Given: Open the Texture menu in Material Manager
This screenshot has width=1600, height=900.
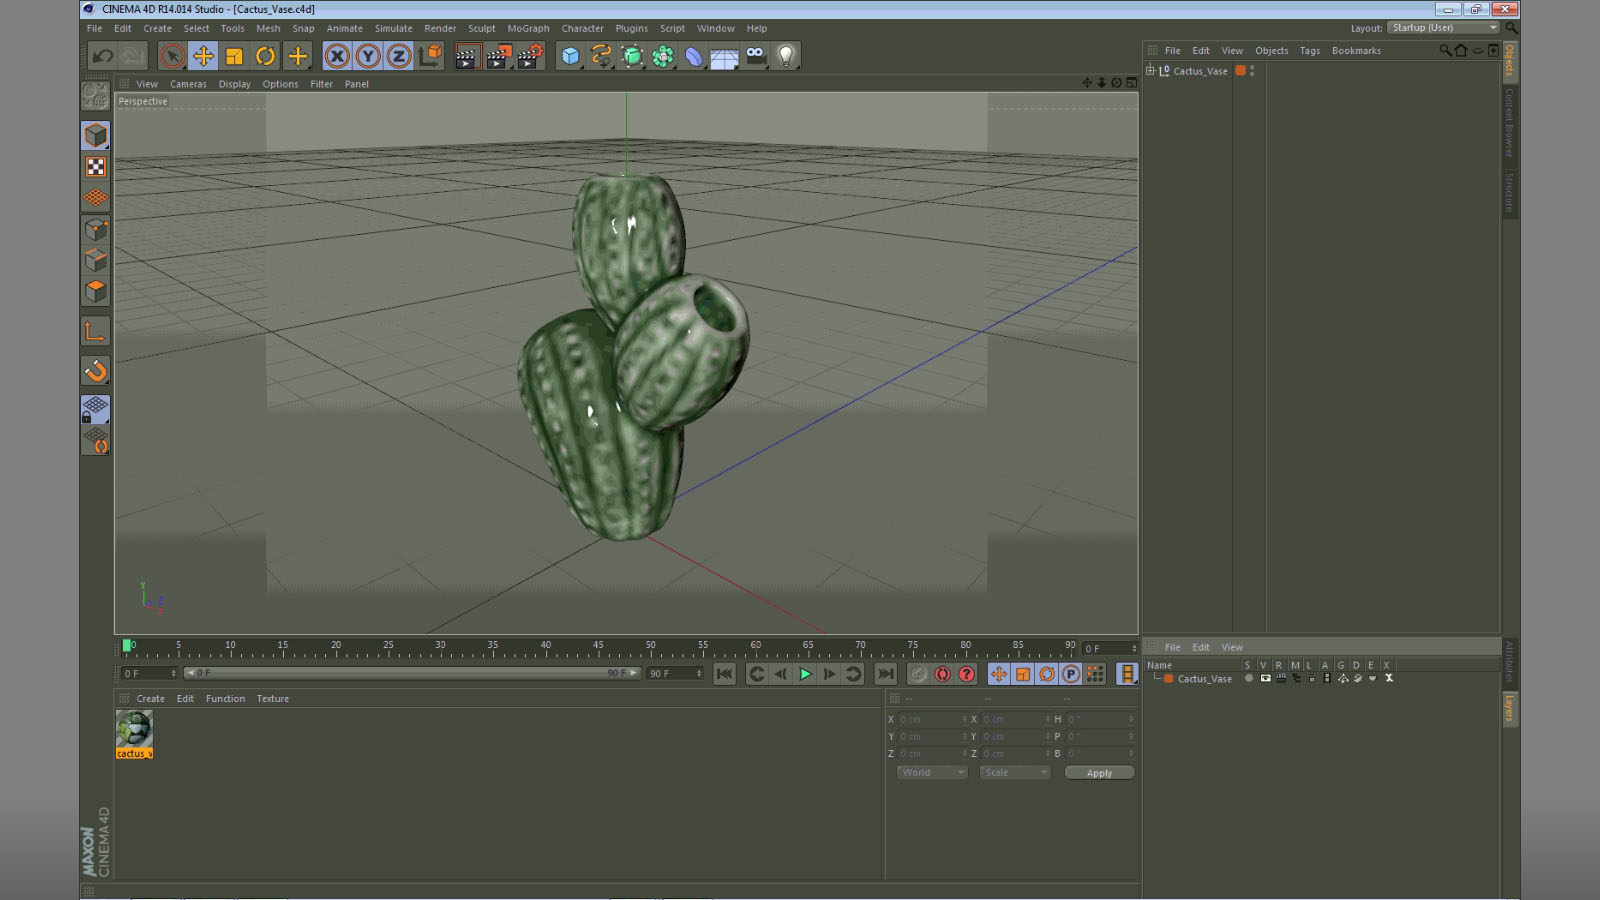Looking at the screenshot, I should 272,698.
